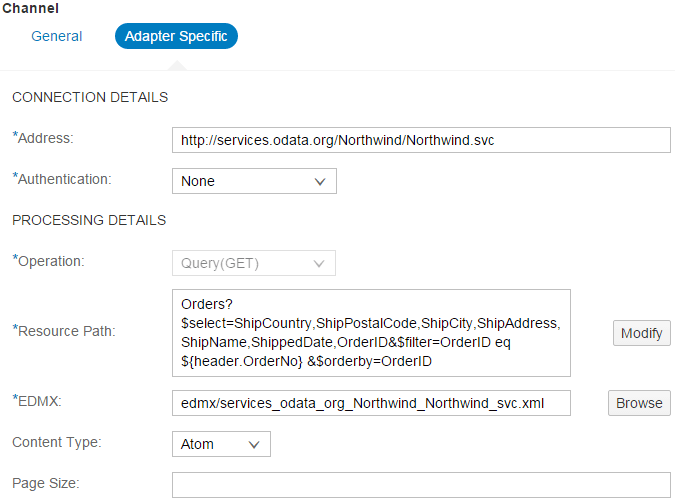
Task: Open the Authentication dropdown showing None
Action: (x=254, y=181)
